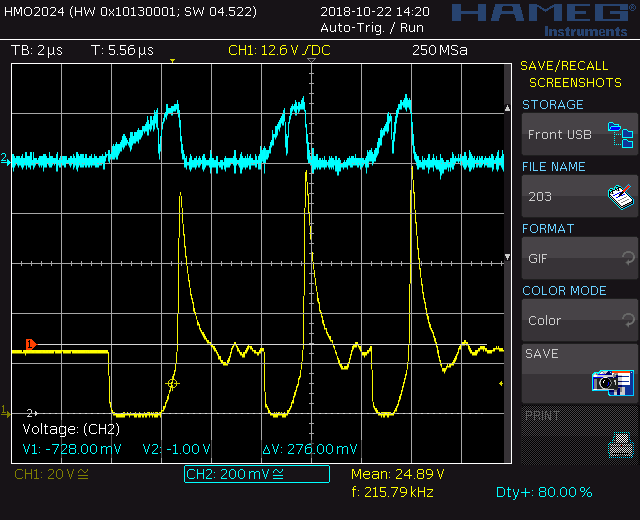The image size is (640, 520).
Task: Cycle the GIF format arrow icon
Action: point(628,258)
